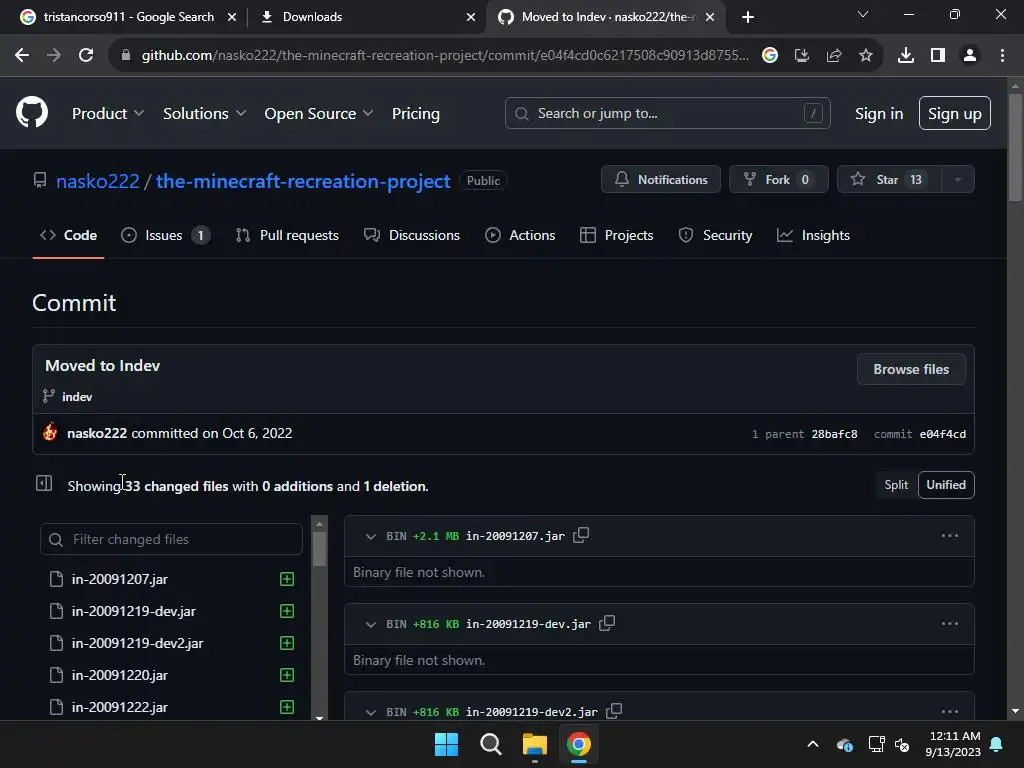Reload the current page
Screen dimensions: 1024x768
(86, 56)
